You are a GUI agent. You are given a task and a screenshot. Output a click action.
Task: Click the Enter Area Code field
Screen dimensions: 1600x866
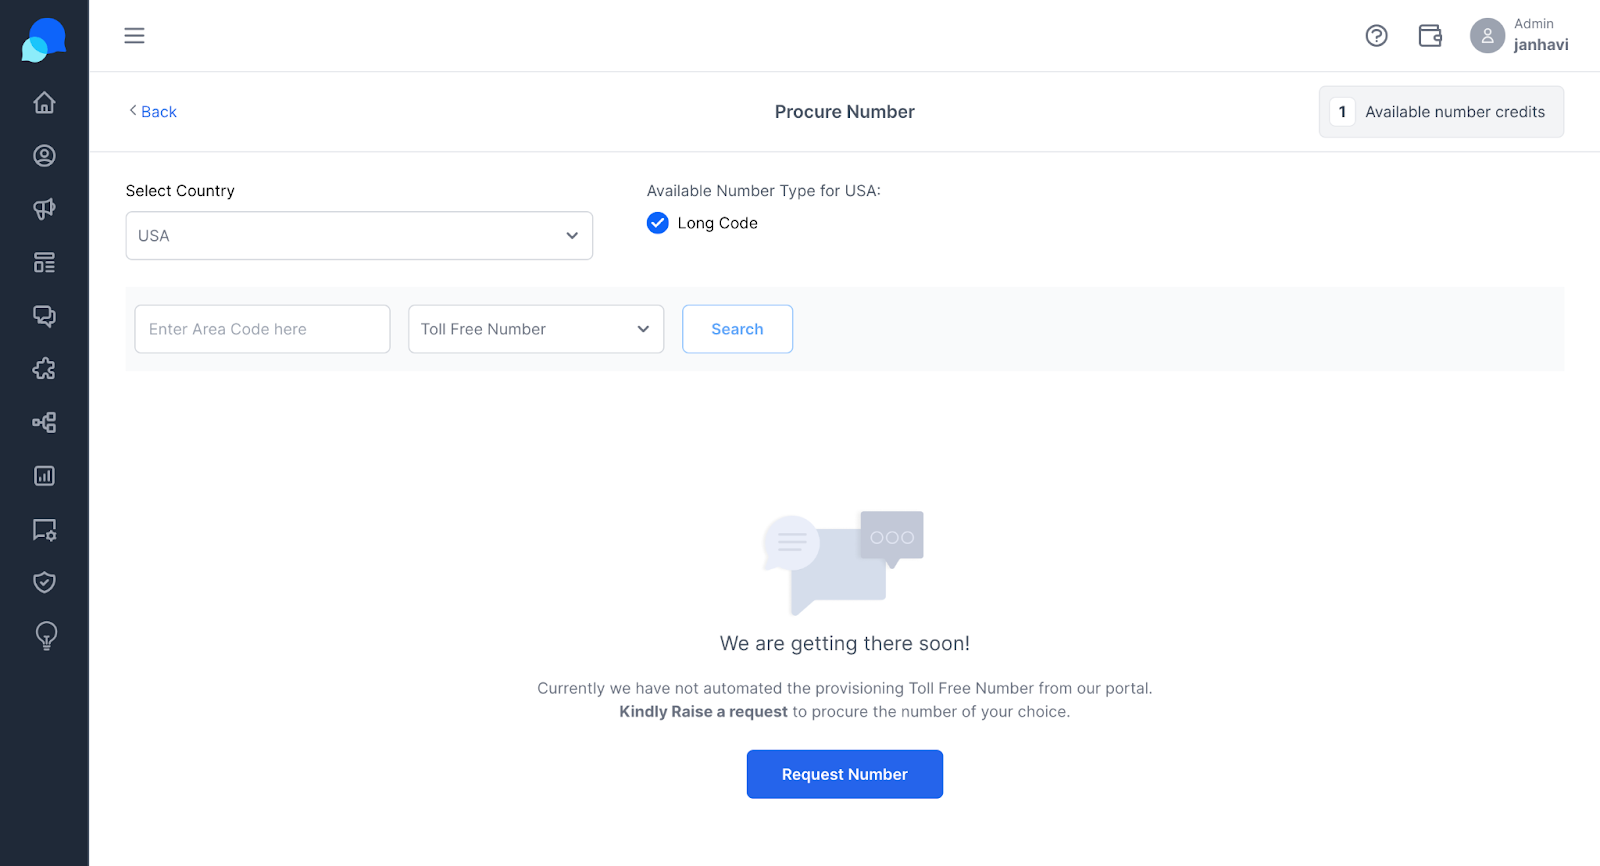262,329
